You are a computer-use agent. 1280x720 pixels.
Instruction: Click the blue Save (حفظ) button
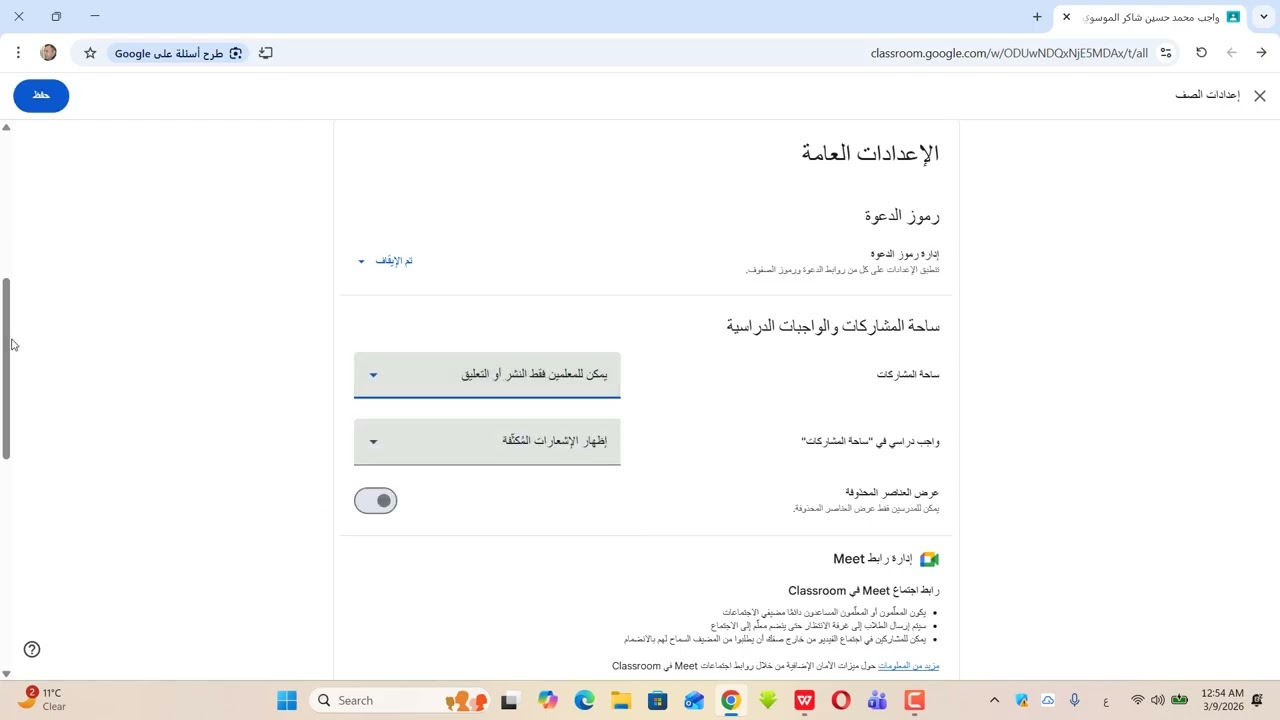[x=41, y=95]
